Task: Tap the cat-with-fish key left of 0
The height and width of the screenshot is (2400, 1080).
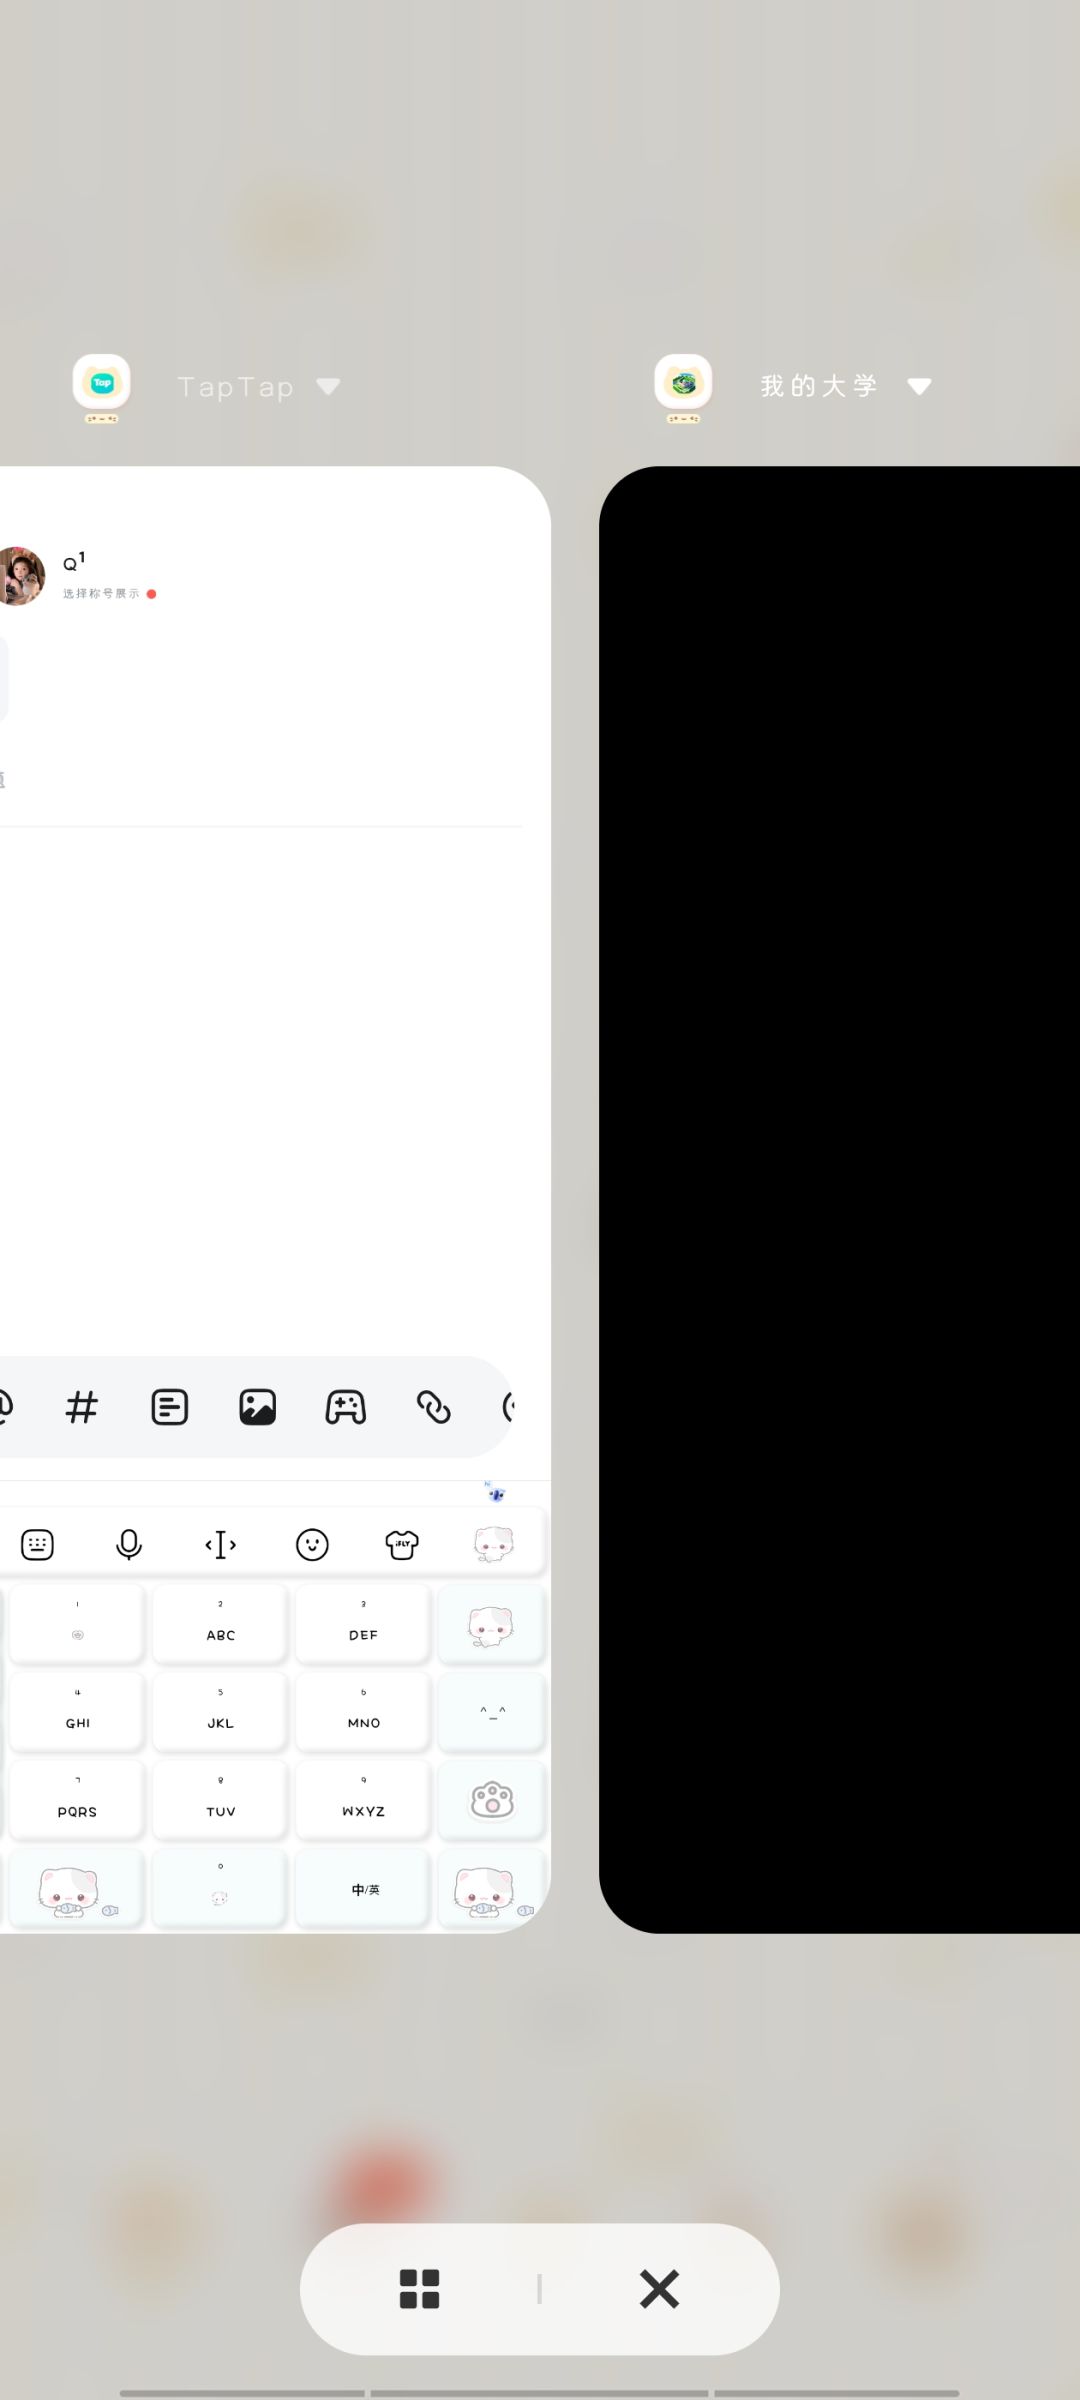Action: pyautogui.click(x=77, y=1889)
